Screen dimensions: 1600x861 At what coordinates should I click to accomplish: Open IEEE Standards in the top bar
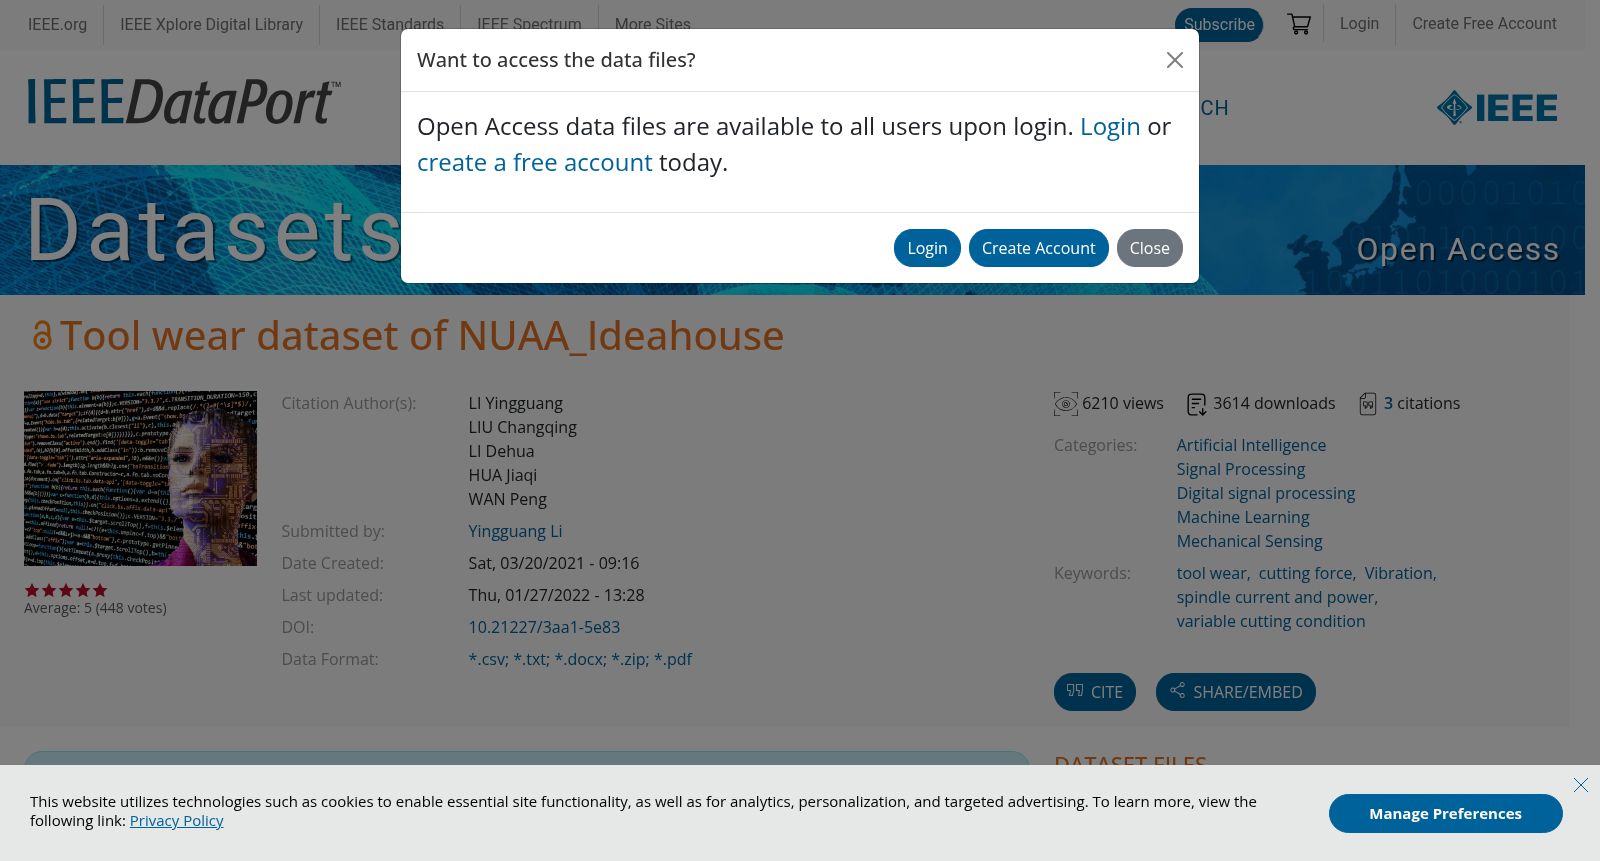(x=390, y=24)
